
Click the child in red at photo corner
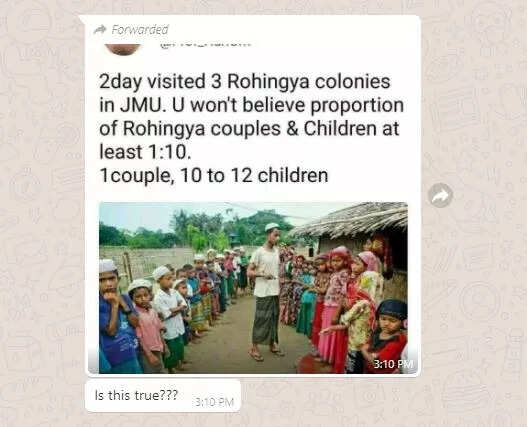pos(391,336)
